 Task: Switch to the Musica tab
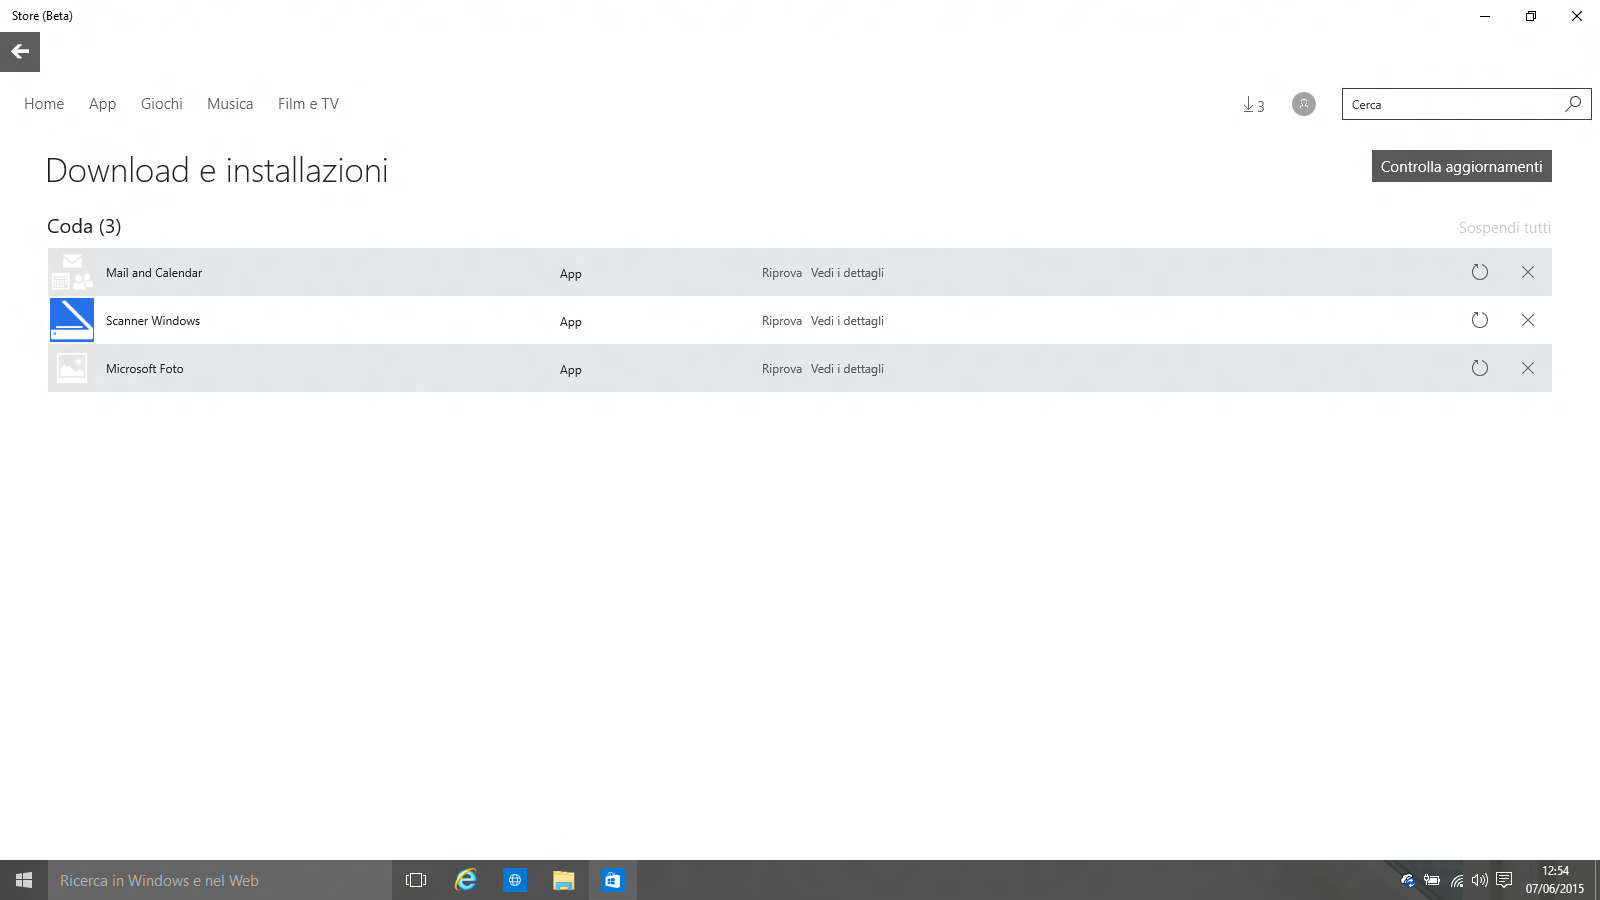click(x=230, y=104)
